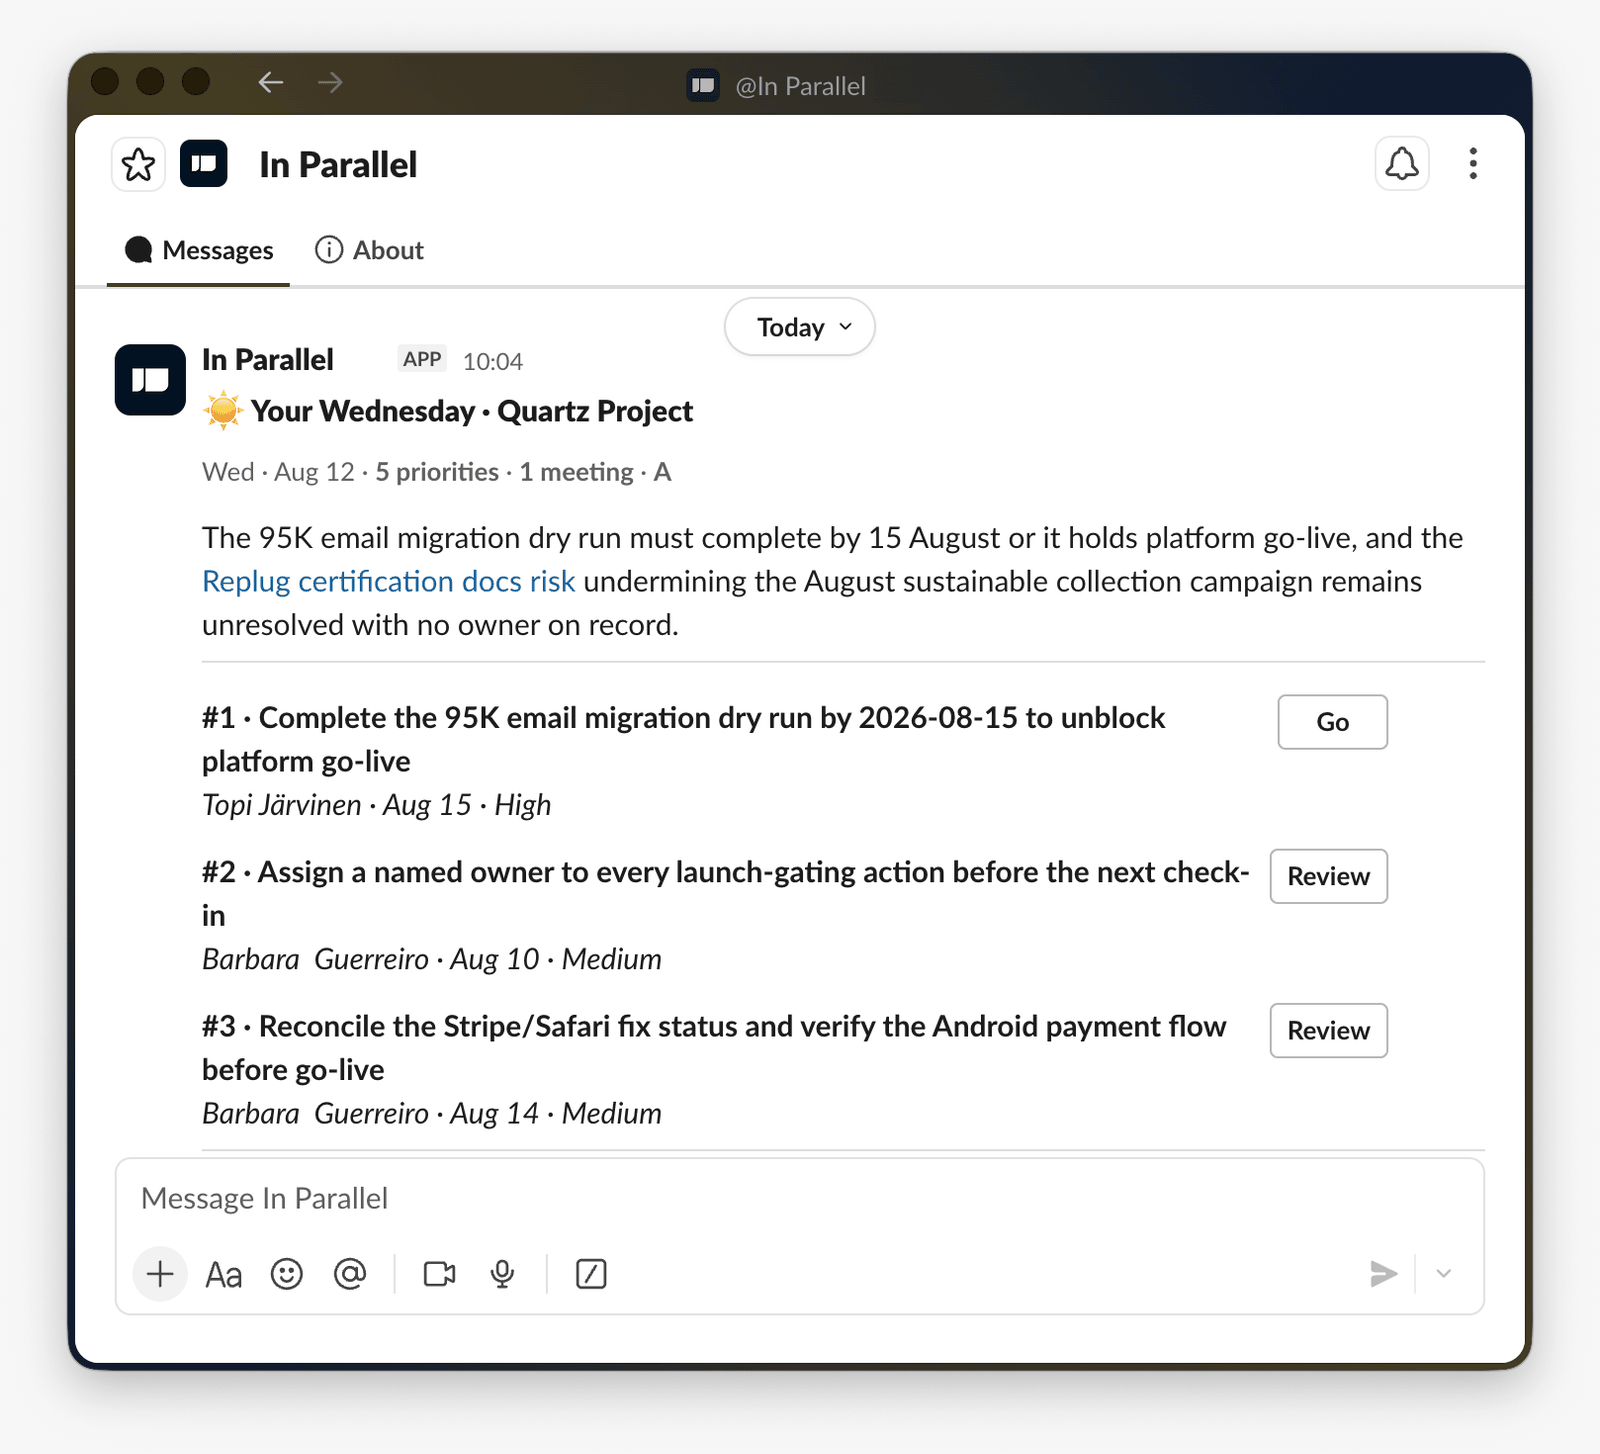This screenshot has height=1454, width=1600.
Task: Click the @In Parallel window title
Action: (x=800, y=86)
